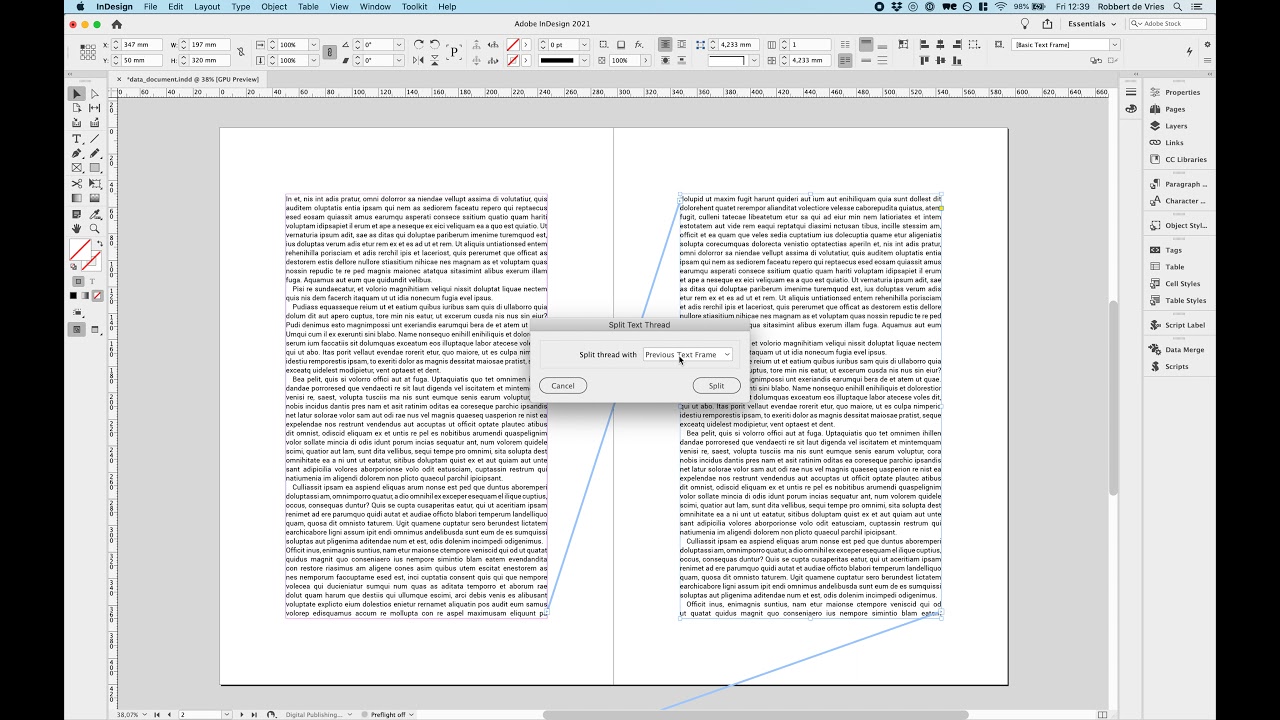
Task: Open the Data Merge panel
Action: pos(1176,350)
